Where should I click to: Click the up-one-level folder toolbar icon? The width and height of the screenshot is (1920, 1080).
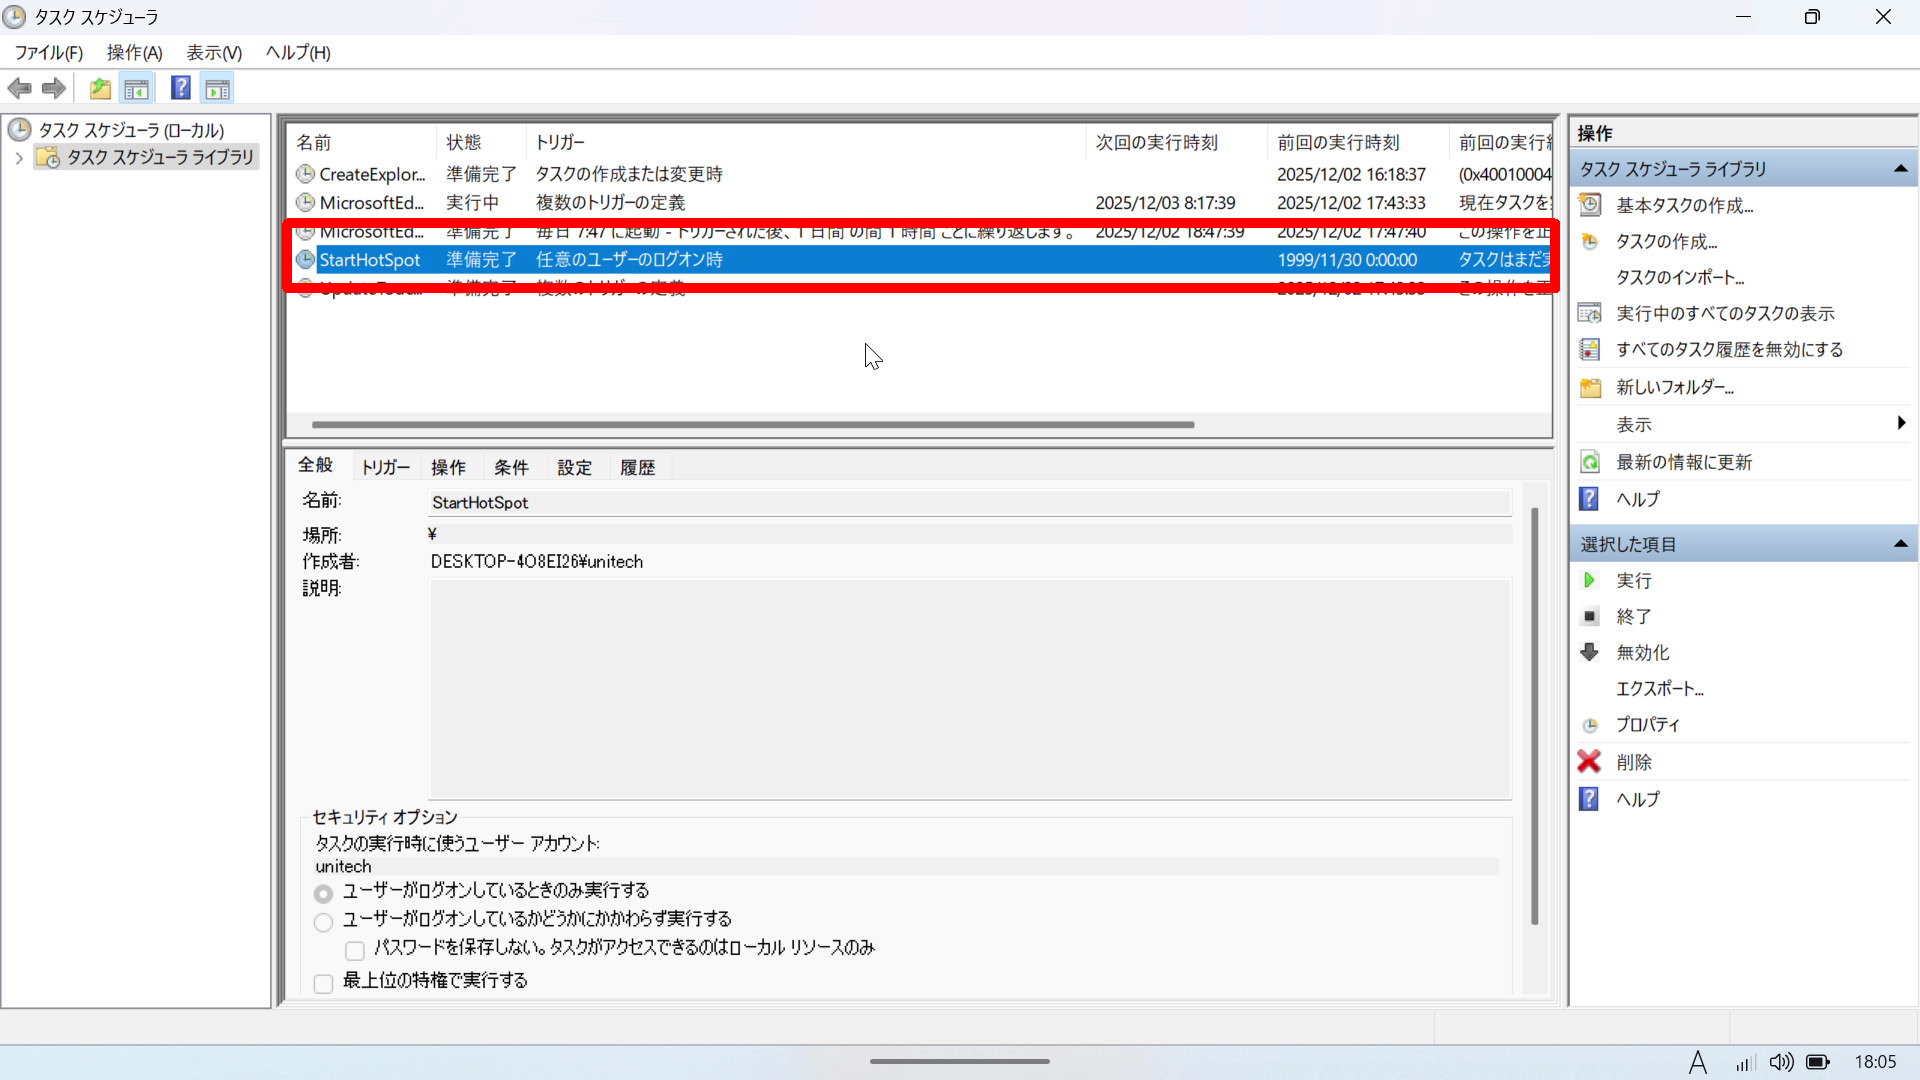pyautogui.click(x=100, y=89)
